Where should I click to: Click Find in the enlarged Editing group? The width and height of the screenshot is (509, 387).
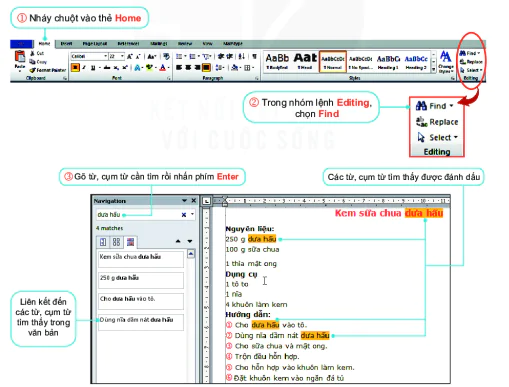(435, 106)
